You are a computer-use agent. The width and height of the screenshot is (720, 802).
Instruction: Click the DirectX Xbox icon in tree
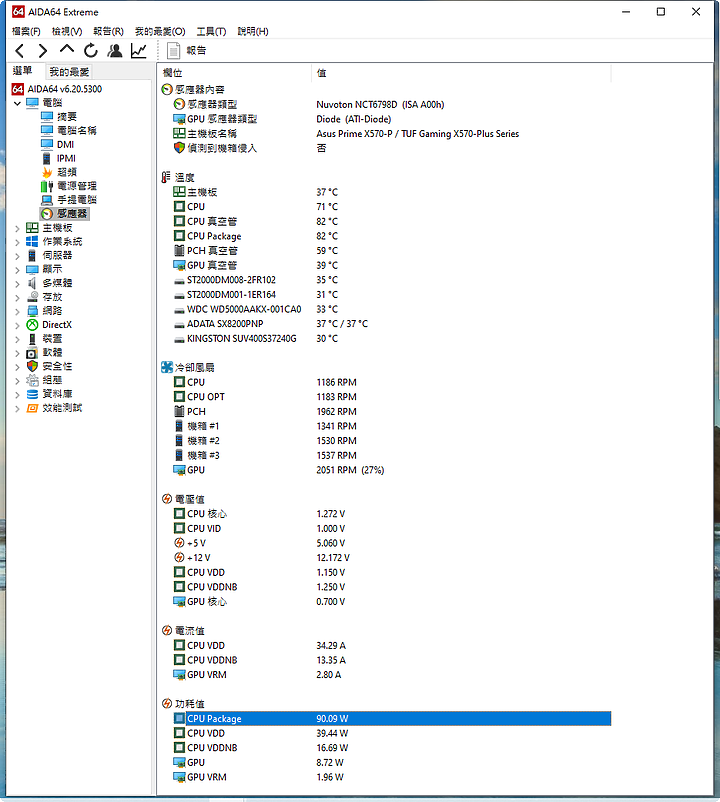coord(32,325)
